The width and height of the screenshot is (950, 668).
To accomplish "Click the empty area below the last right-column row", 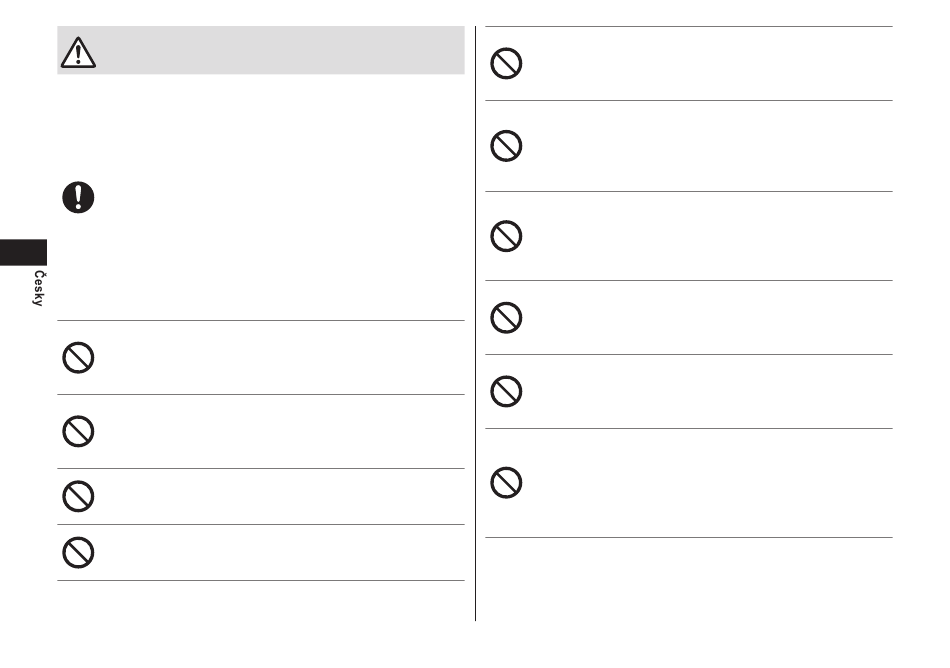I will coord(689,579).
